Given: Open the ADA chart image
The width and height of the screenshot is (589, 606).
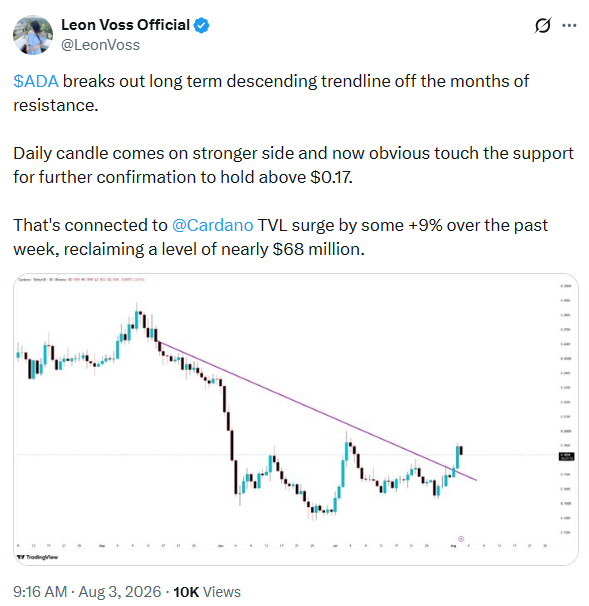Looking at the screenshot, I should click(296, 419).
